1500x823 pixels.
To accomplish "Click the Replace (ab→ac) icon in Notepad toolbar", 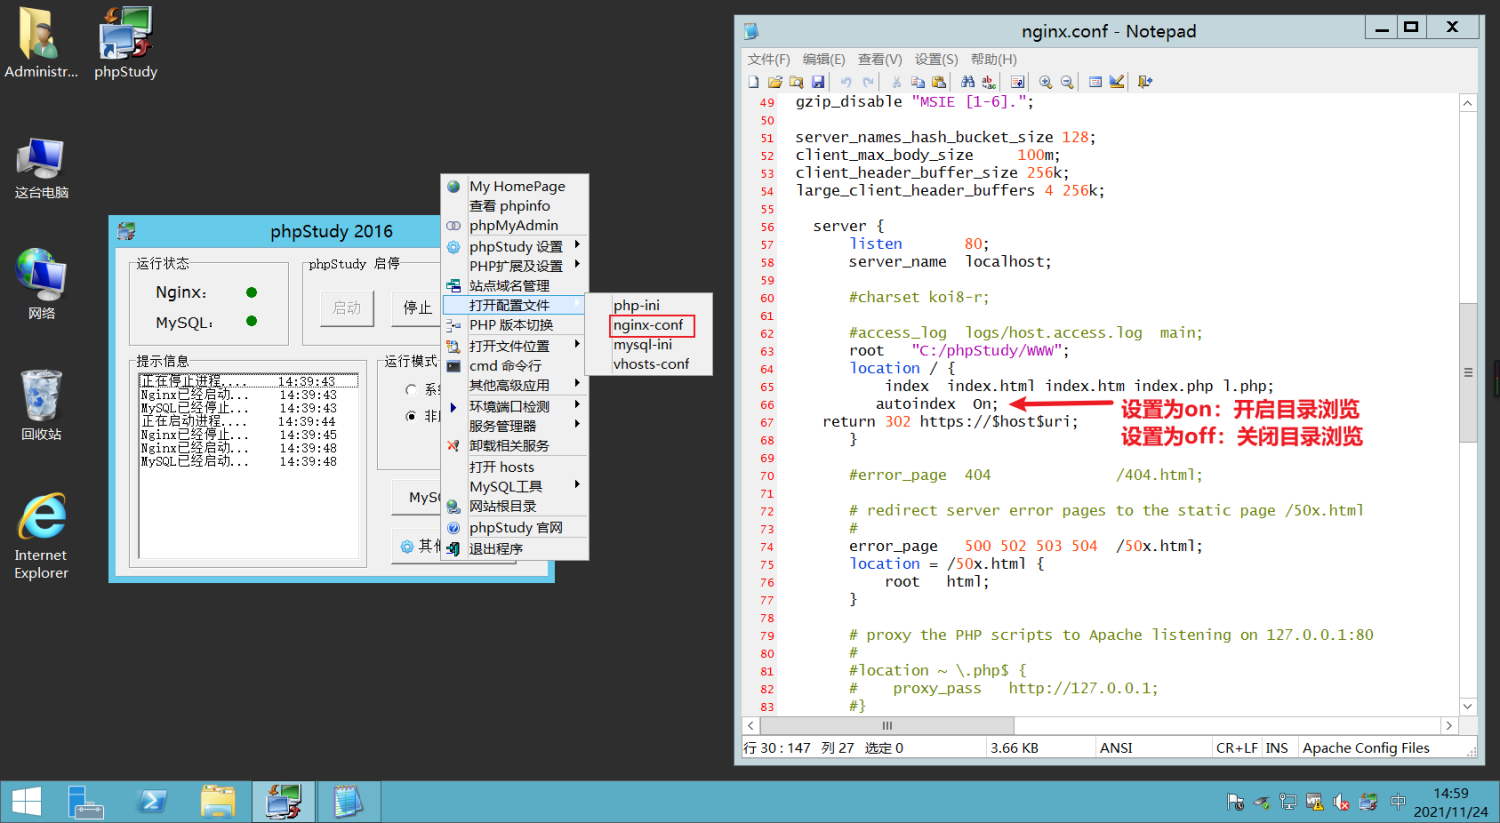I will click(989, 82).
